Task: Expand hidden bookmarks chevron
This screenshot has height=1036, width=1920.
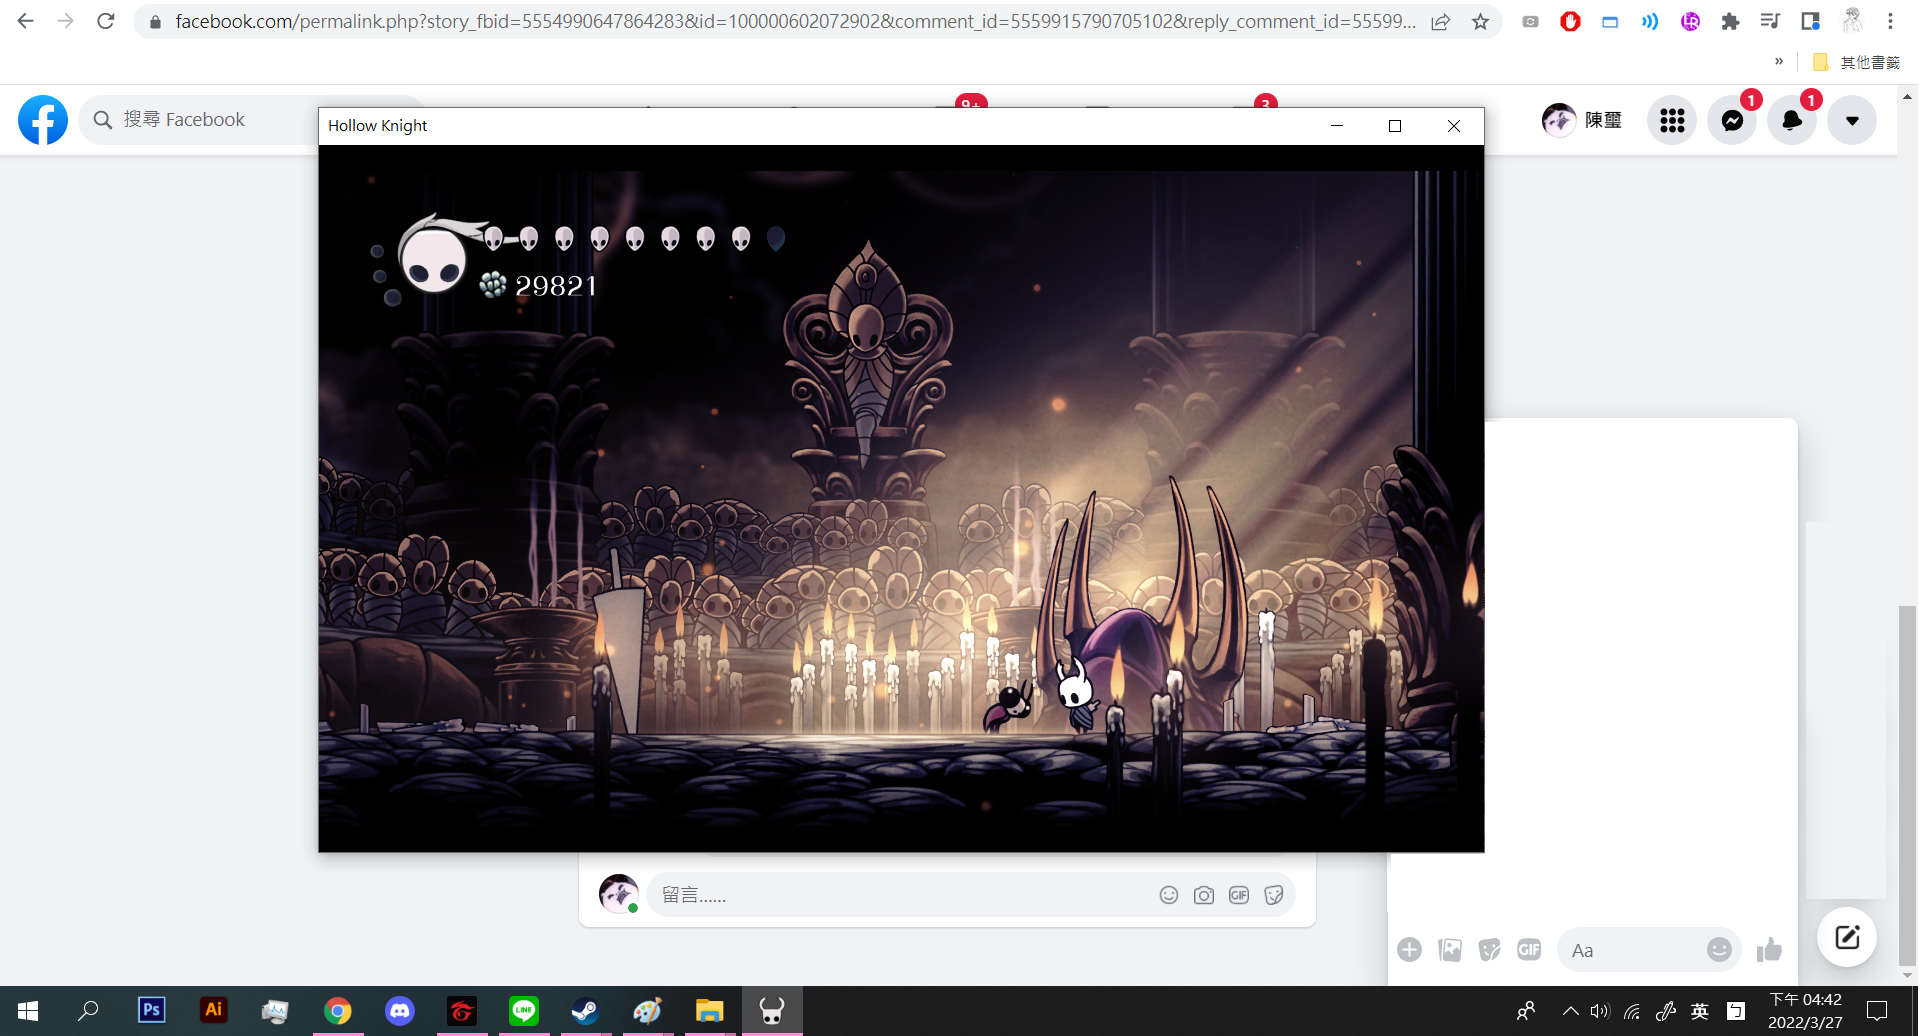Action: pyautogui.click(x=1779, y=62)
